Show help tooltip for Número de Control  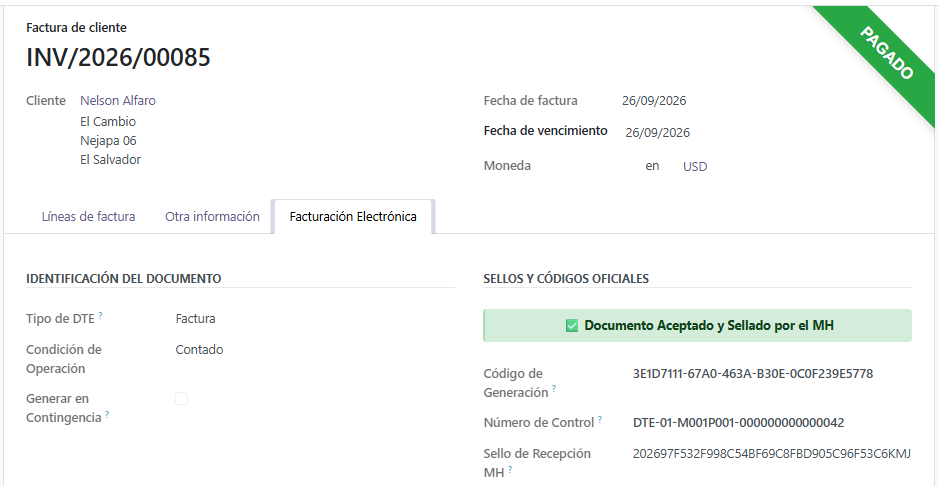(x=599, y=419)
